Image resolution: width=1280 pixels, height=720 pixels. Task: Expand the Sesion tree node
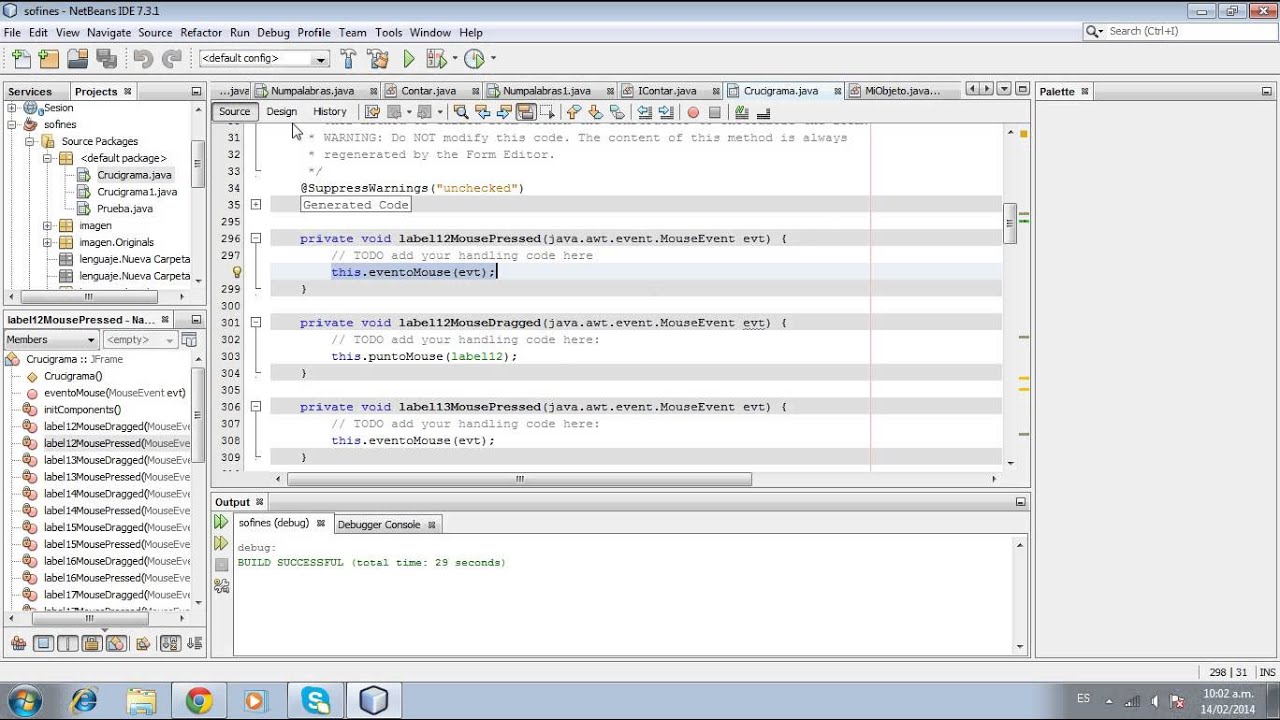12,108
